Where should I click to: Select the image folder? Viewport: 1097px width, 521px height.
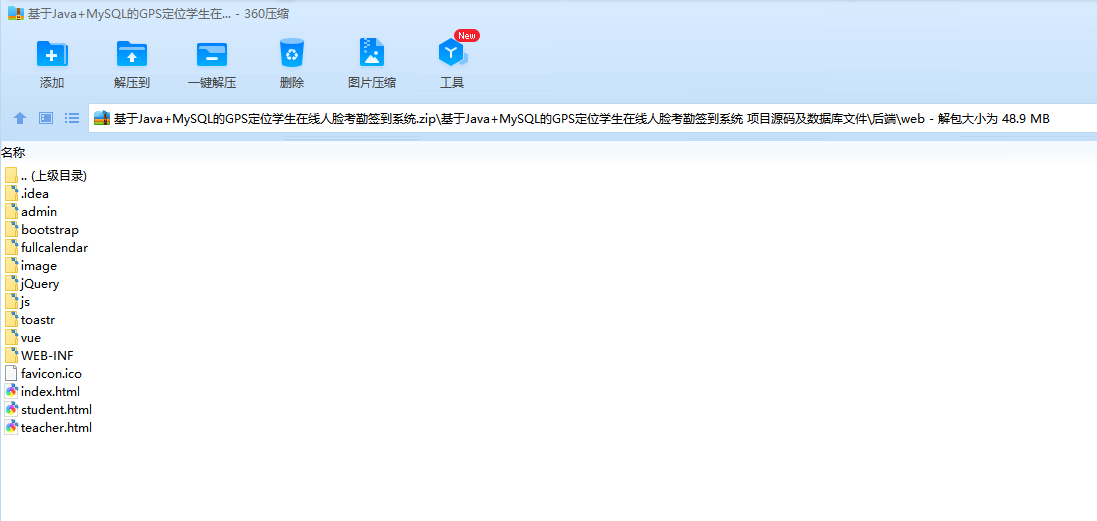point(31,266)
